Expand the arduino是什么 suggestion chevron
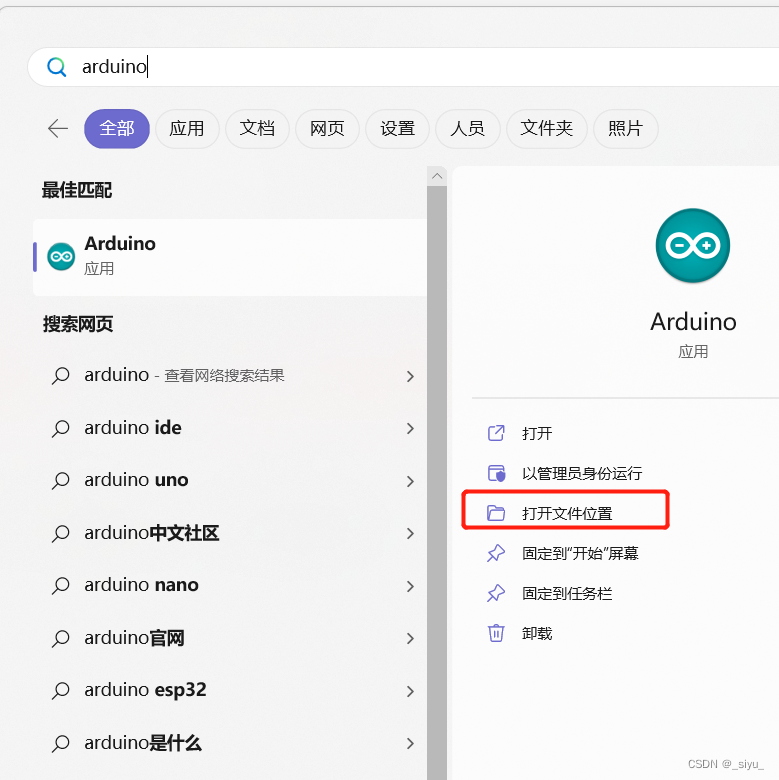 click(x=410, y=743)
